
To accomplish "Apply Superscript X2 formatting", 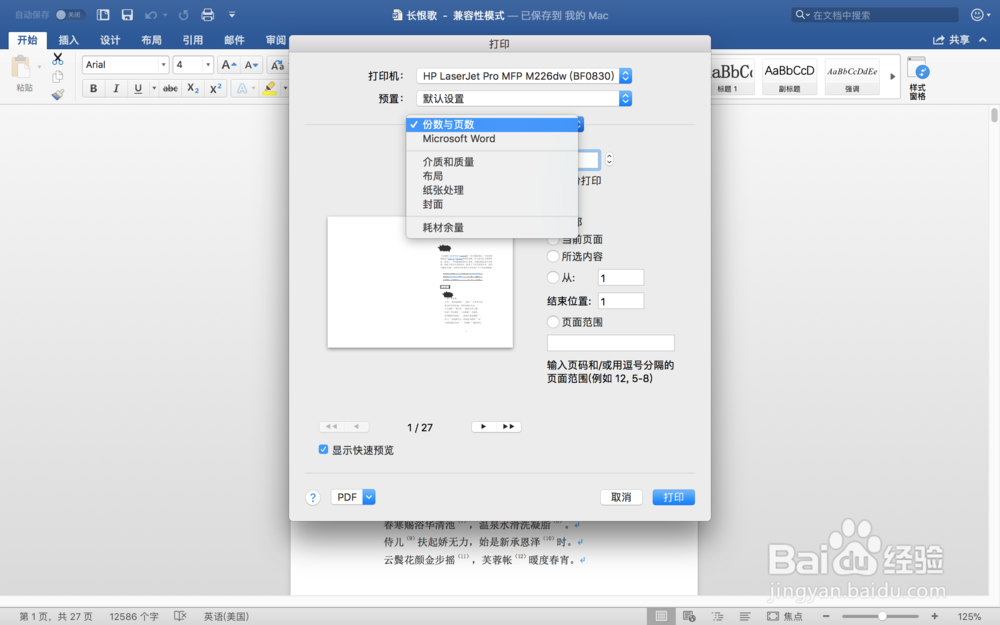I will tap(216, 89).
